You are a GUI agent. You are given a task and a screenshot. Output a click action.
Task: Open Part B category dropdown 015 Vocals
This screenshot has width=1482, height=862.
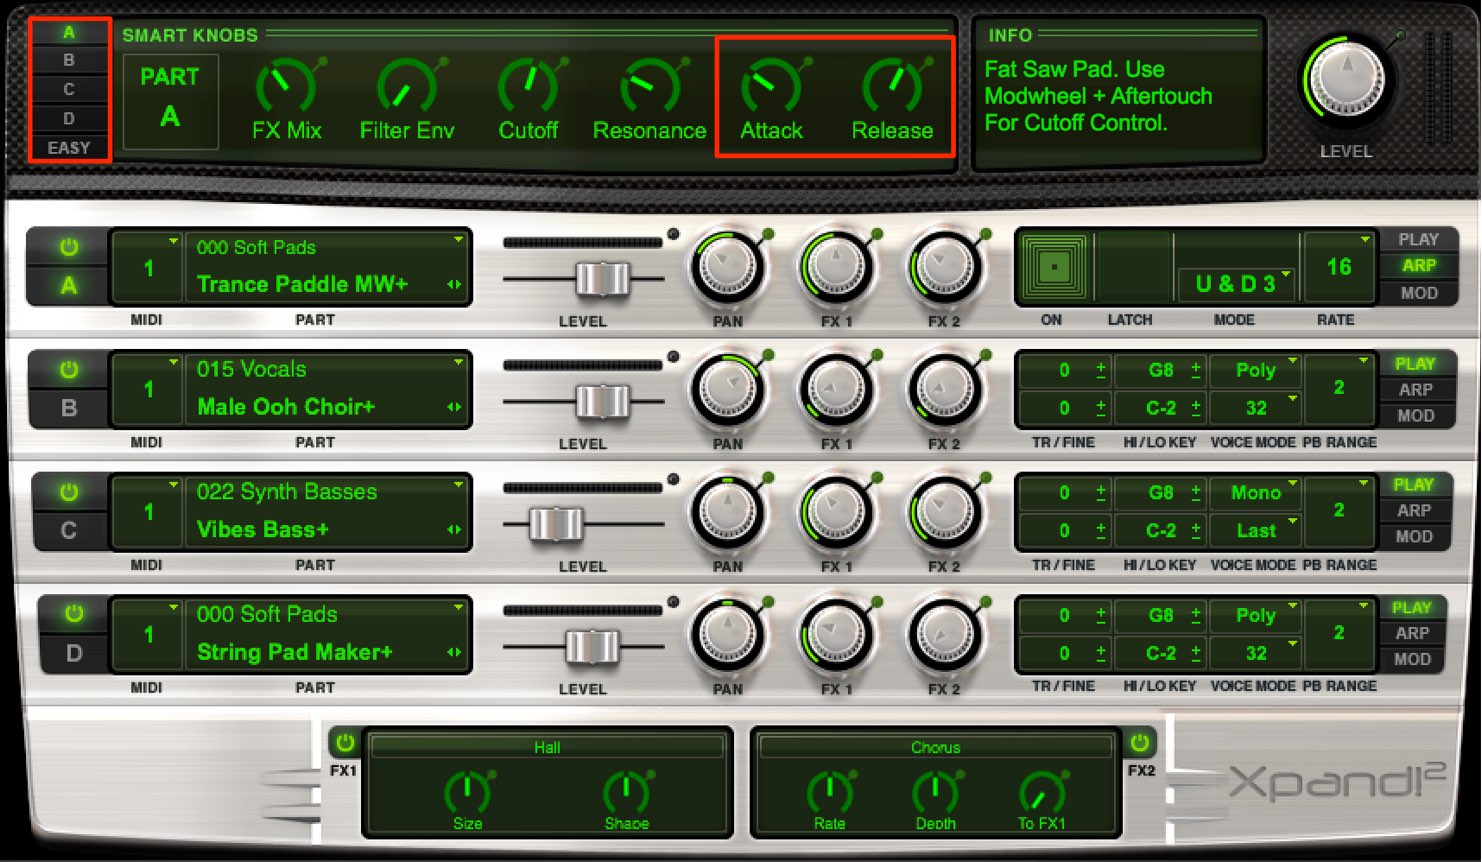[328, 369]
